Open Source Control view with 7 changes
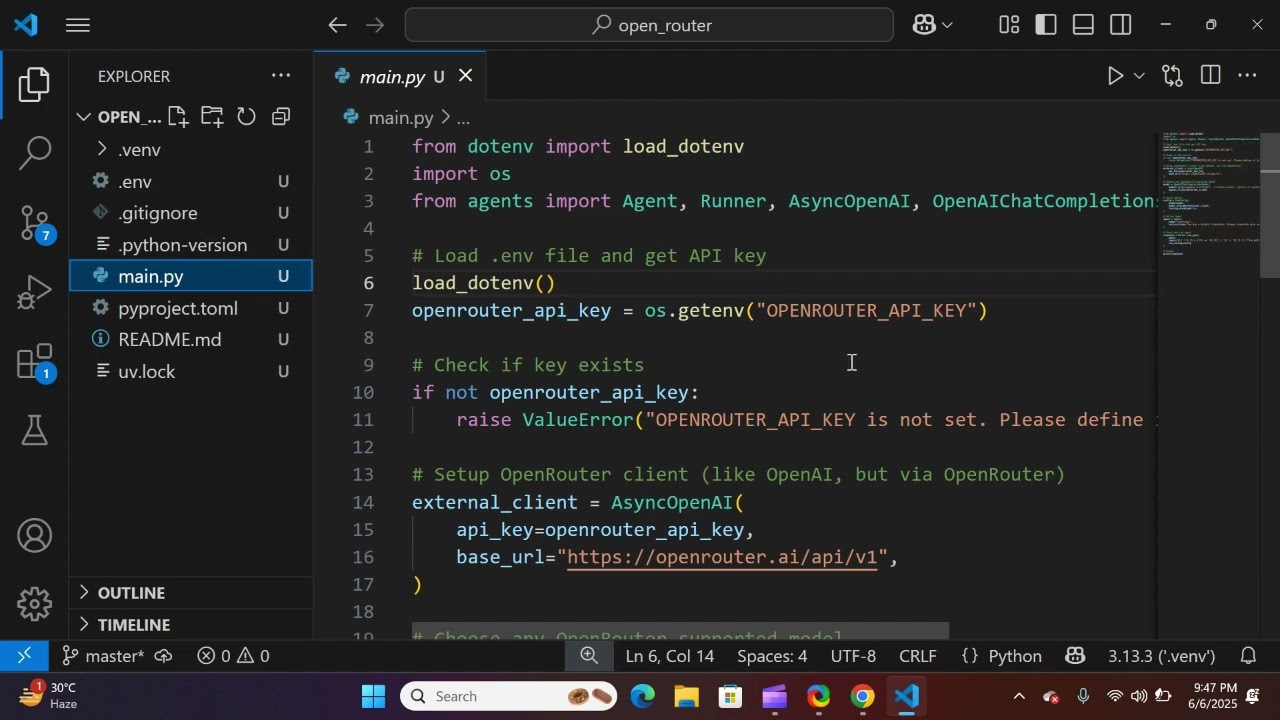Image resolution: width=1280 pixels, height=720 pixels. pyautogui.click(x=34, y=224)
